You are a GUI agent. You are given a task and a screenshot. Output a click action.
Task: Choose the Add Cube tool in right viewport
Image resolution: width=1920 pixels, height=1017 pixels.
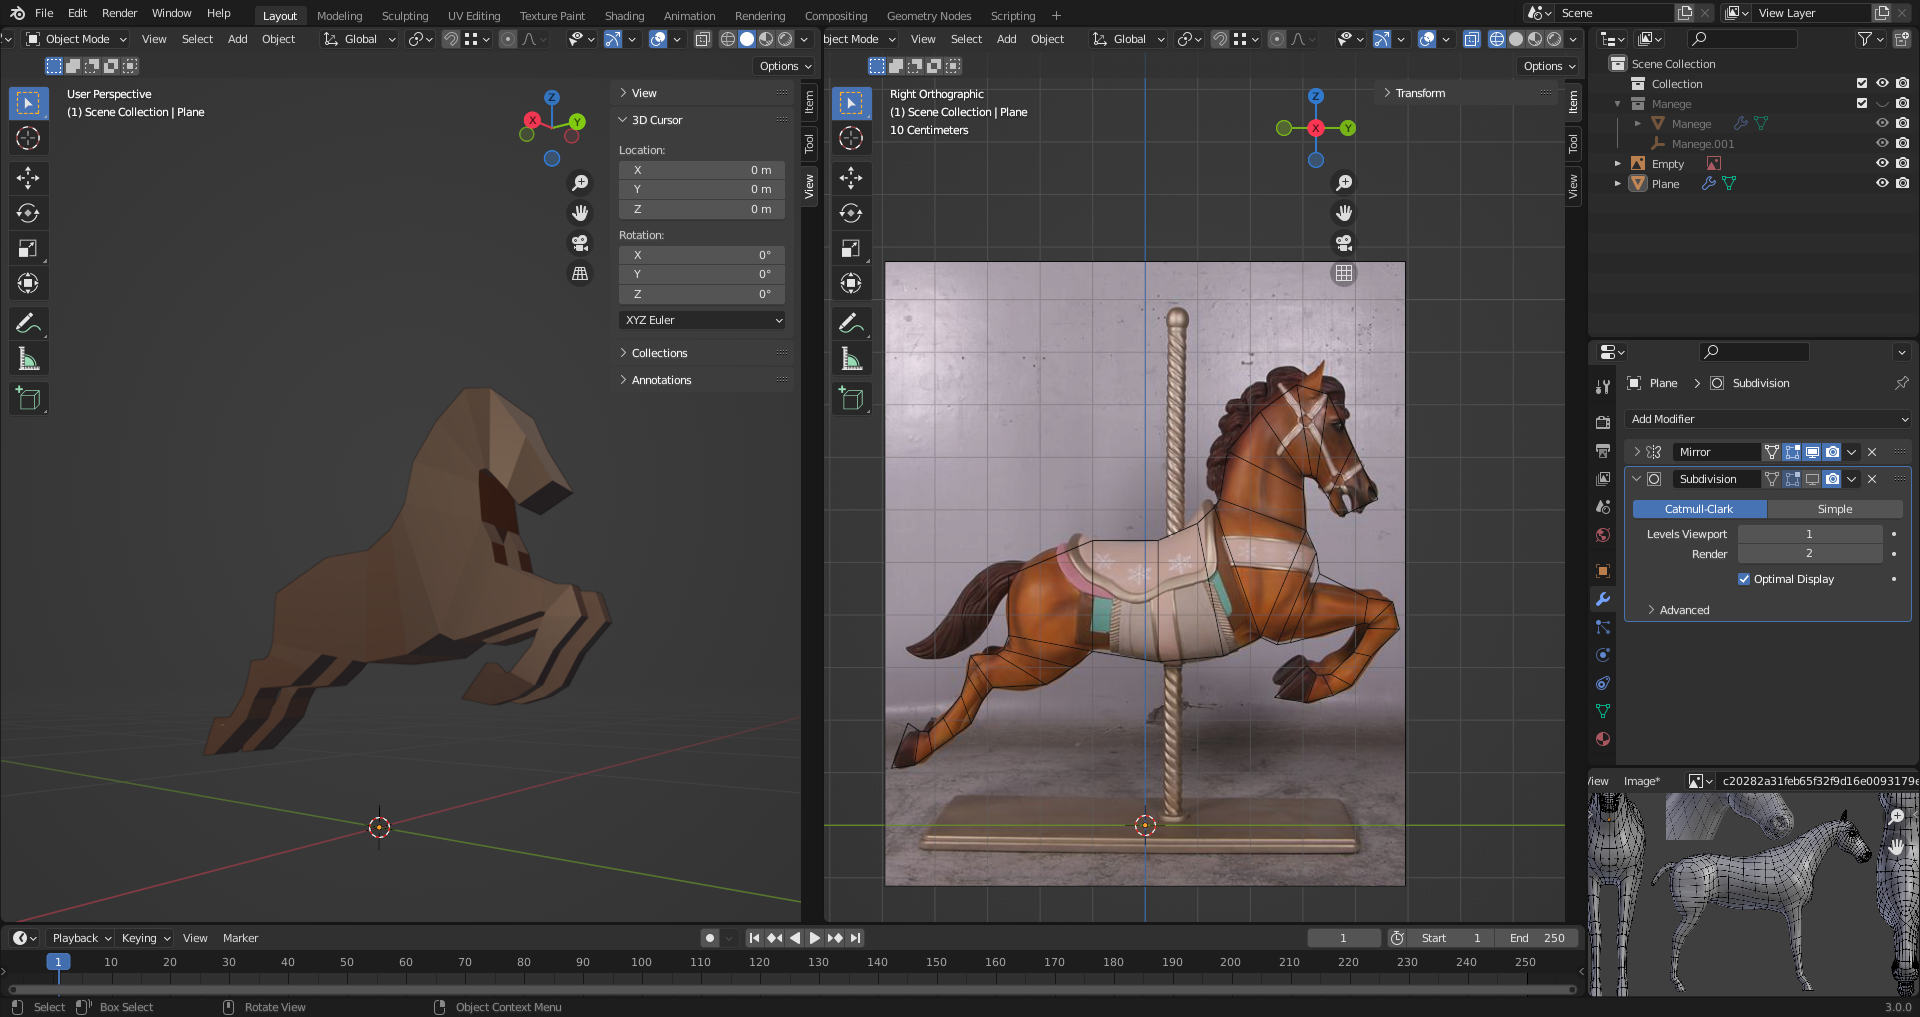click(851, 398)
